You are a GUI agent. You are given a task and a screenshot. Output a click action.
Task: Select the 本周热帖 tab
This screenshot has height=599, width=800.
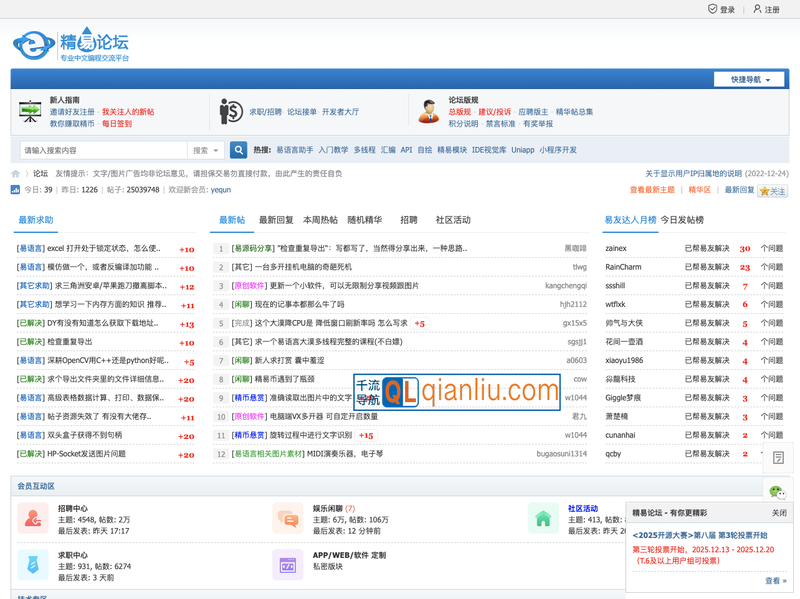click(x=320, y=220)
